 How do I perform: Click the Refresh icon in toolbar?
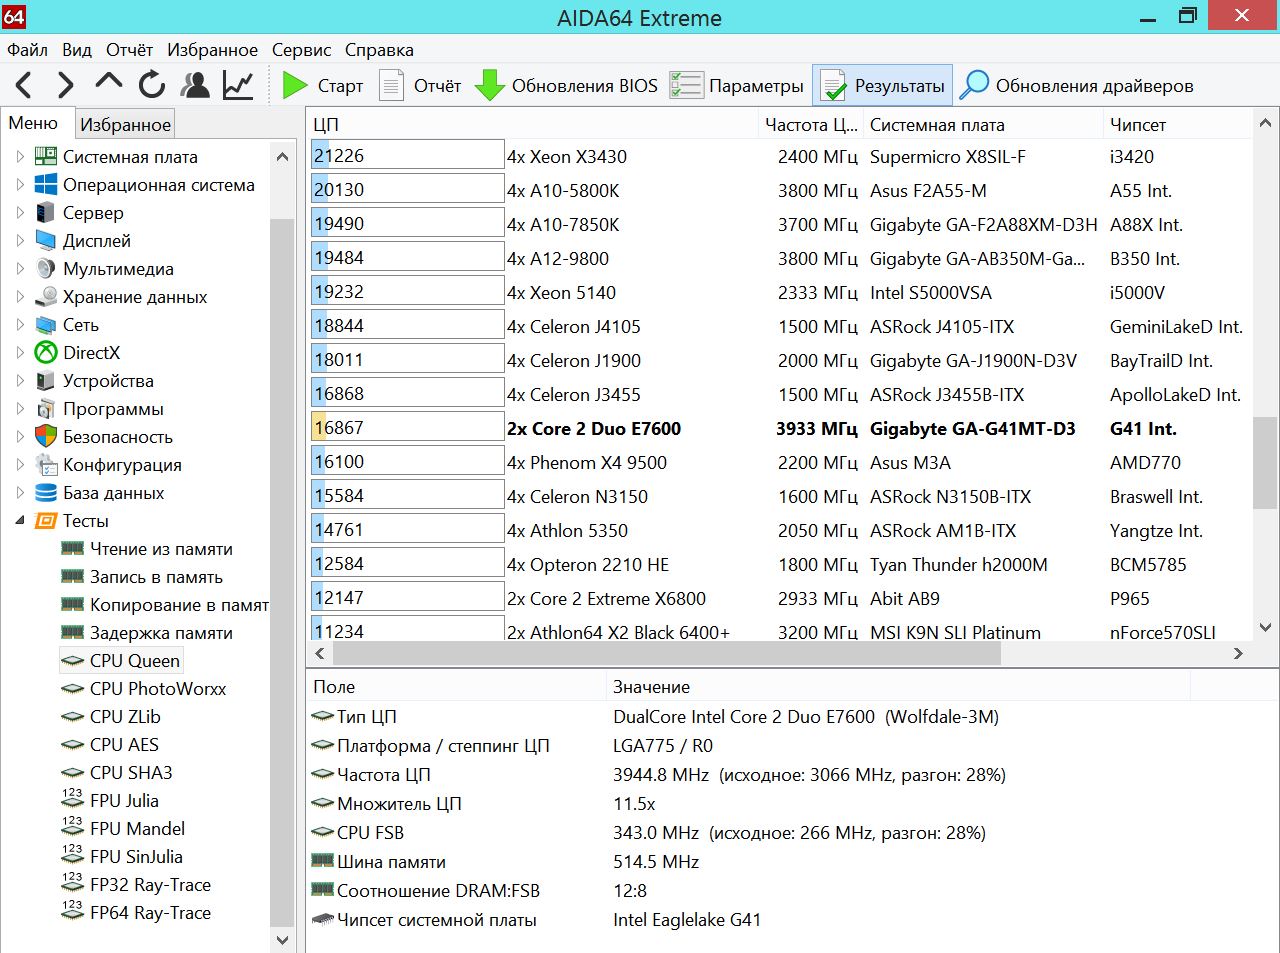coord(152,85)
